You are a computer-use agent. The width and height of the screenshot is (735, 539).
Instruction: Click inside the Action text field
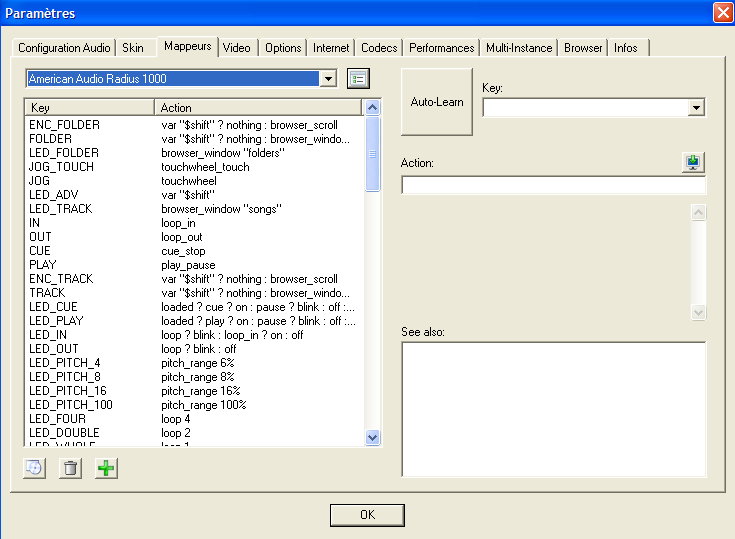point(553,186)
